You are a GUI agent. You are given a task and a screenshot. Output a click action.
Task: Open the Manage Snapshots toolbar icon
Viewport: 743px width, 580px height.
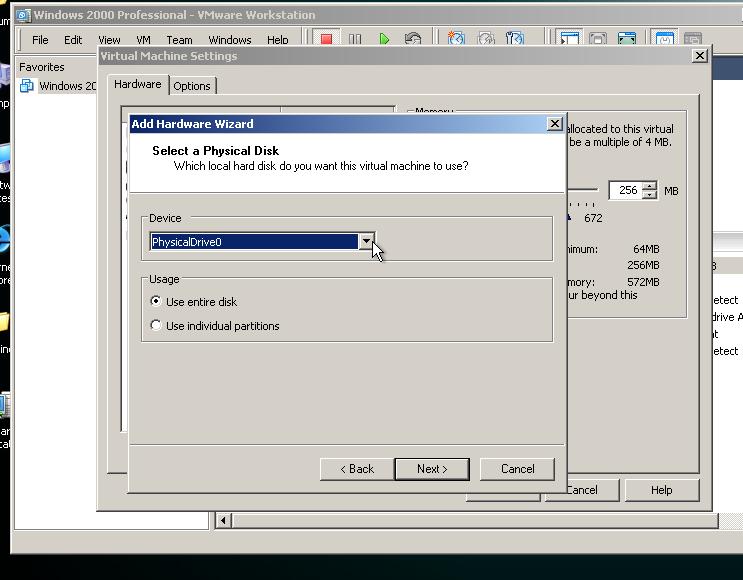[514, 39]
